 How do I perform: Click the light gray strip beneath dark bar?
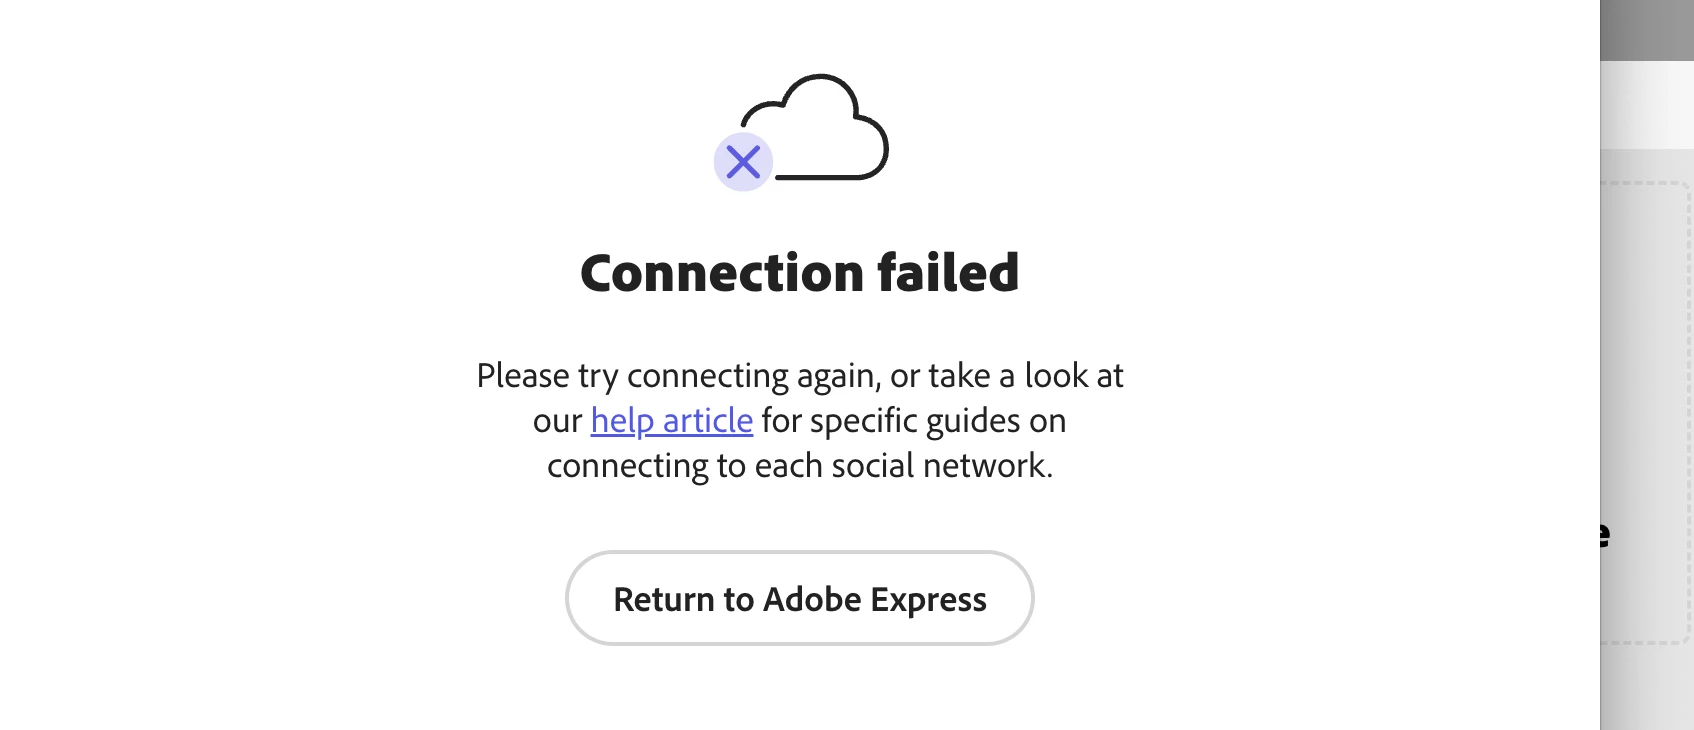click(x=1646, y=104)
